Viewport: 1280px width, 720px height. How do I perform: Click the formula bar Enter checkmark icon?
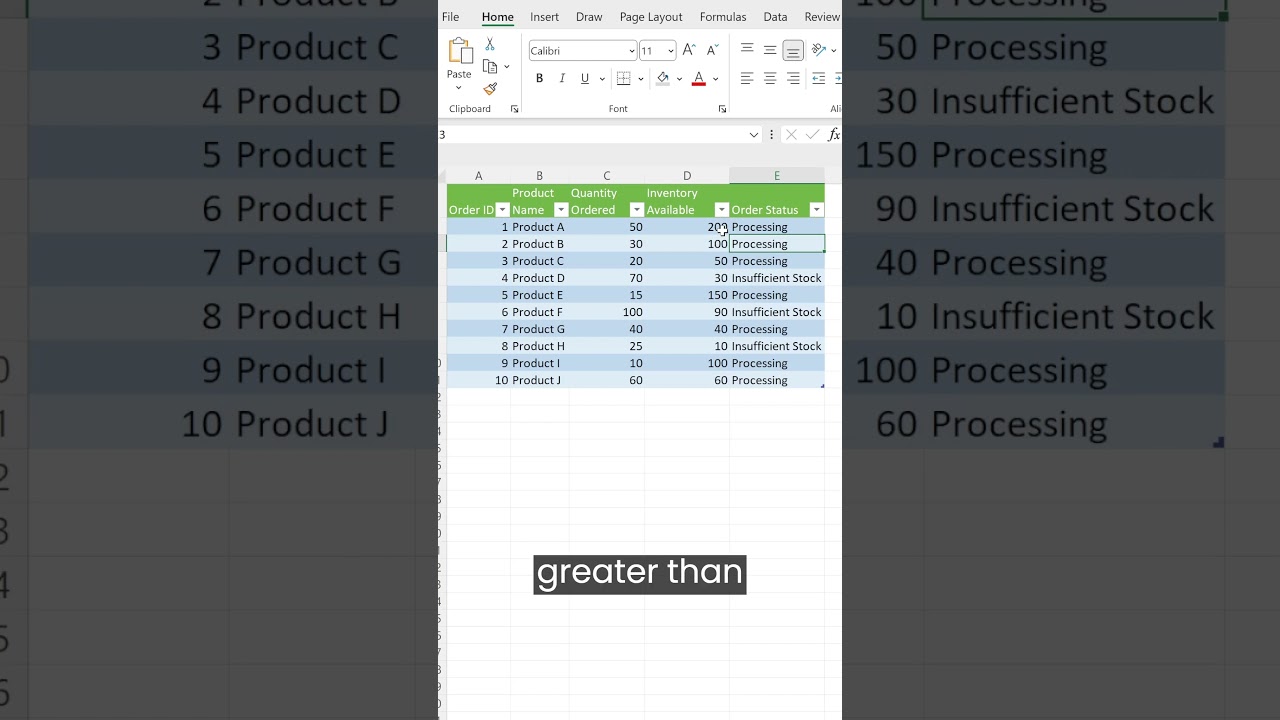click(812, 135)
